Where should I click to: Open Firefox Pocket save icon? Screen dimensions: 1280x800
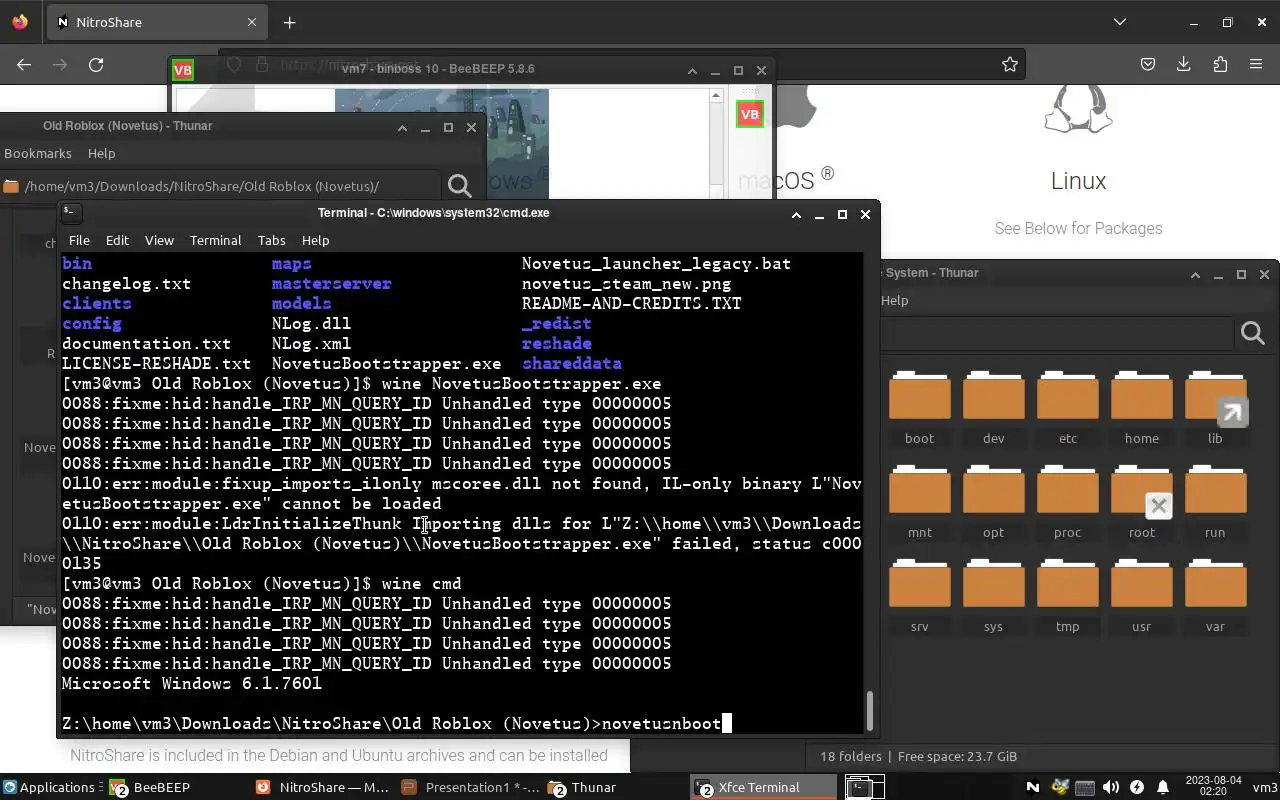[x=1148, y=64]
